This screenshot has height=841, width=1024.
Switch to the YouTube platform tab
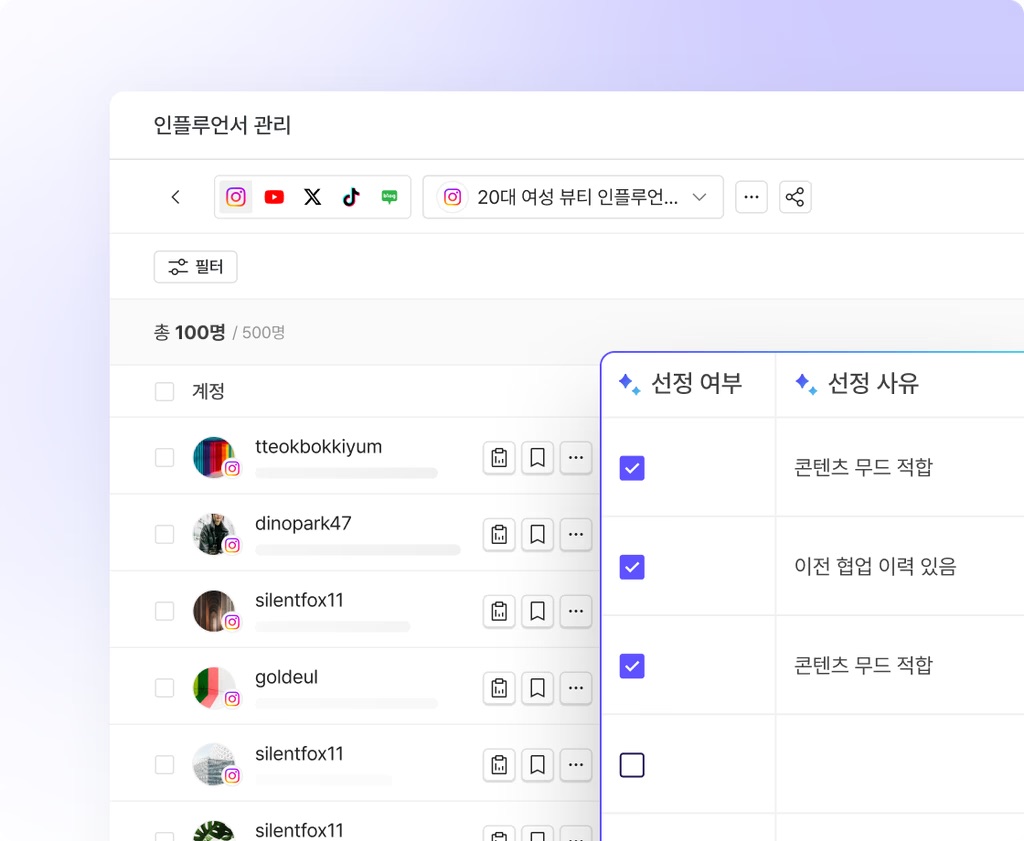click(x=274, y=197)
